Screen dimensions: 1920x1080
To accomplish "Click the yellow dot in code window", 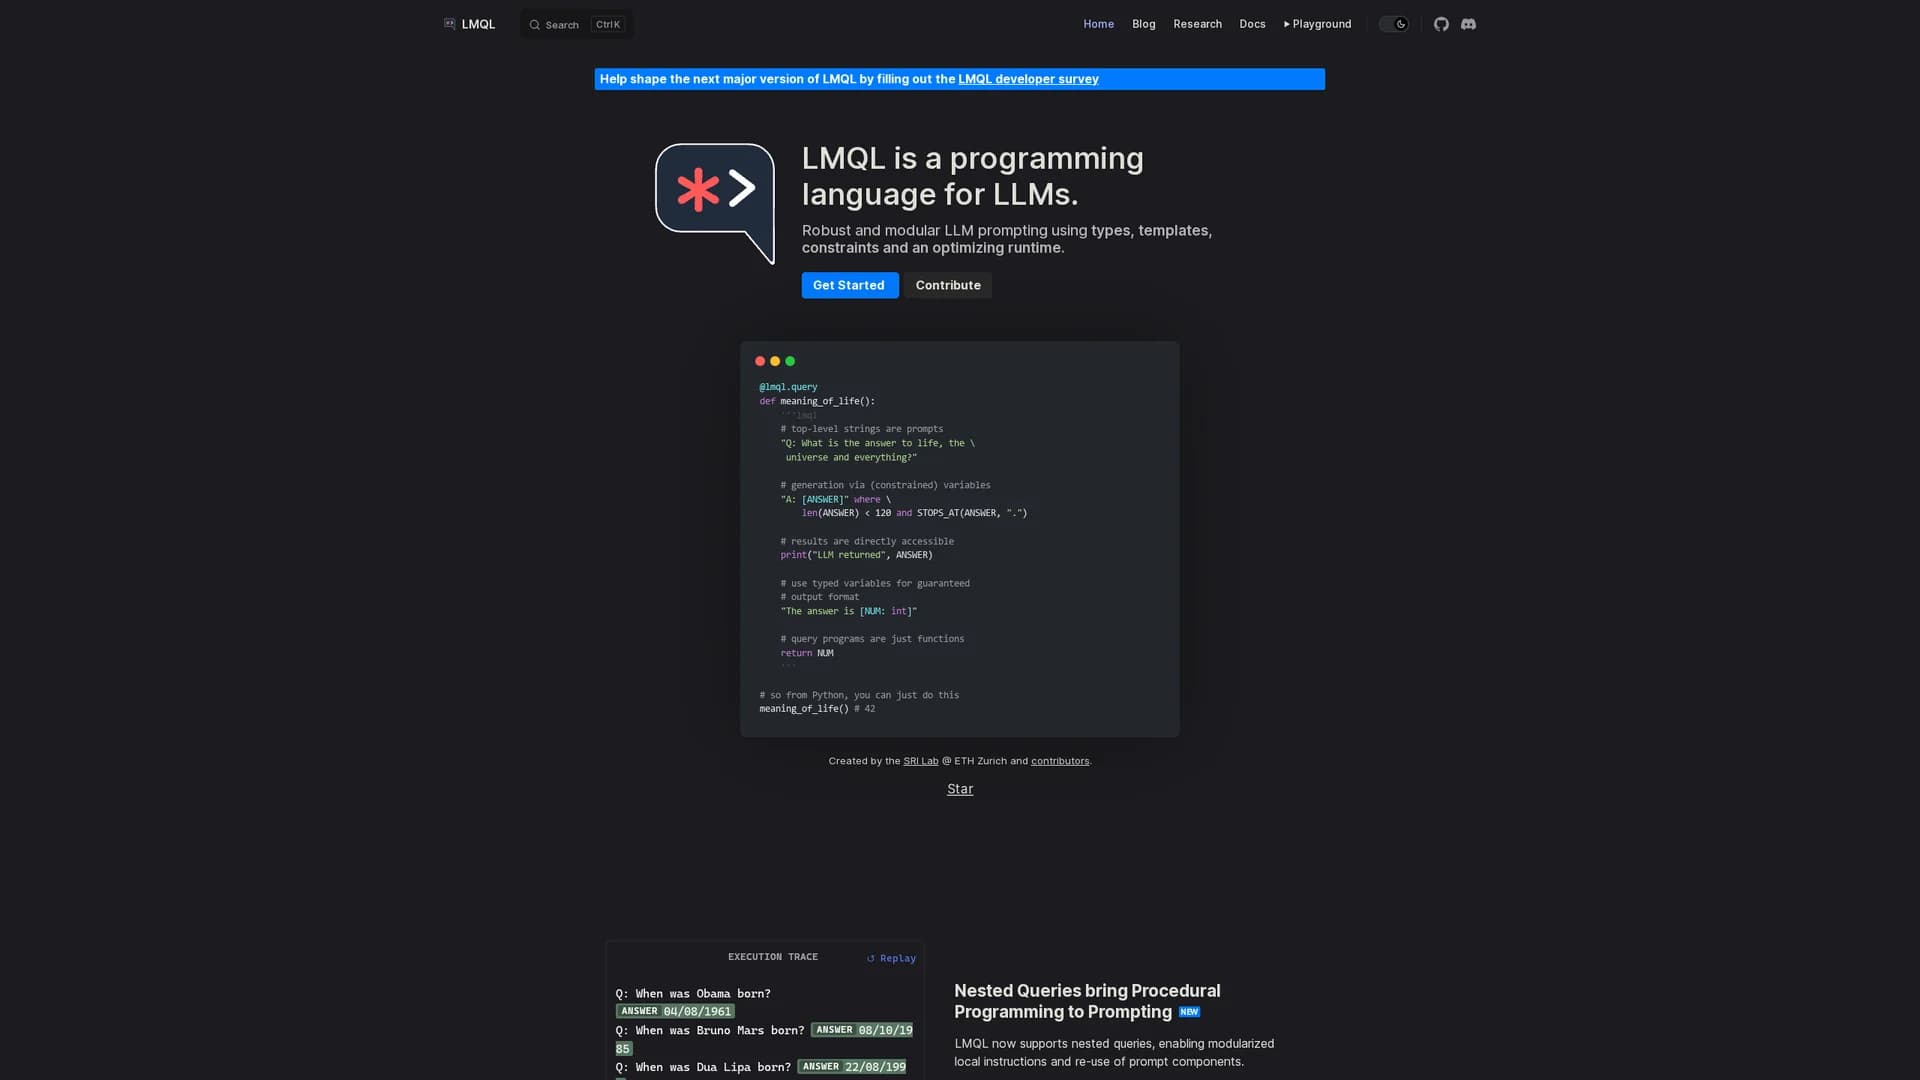I will click(775, 361).
